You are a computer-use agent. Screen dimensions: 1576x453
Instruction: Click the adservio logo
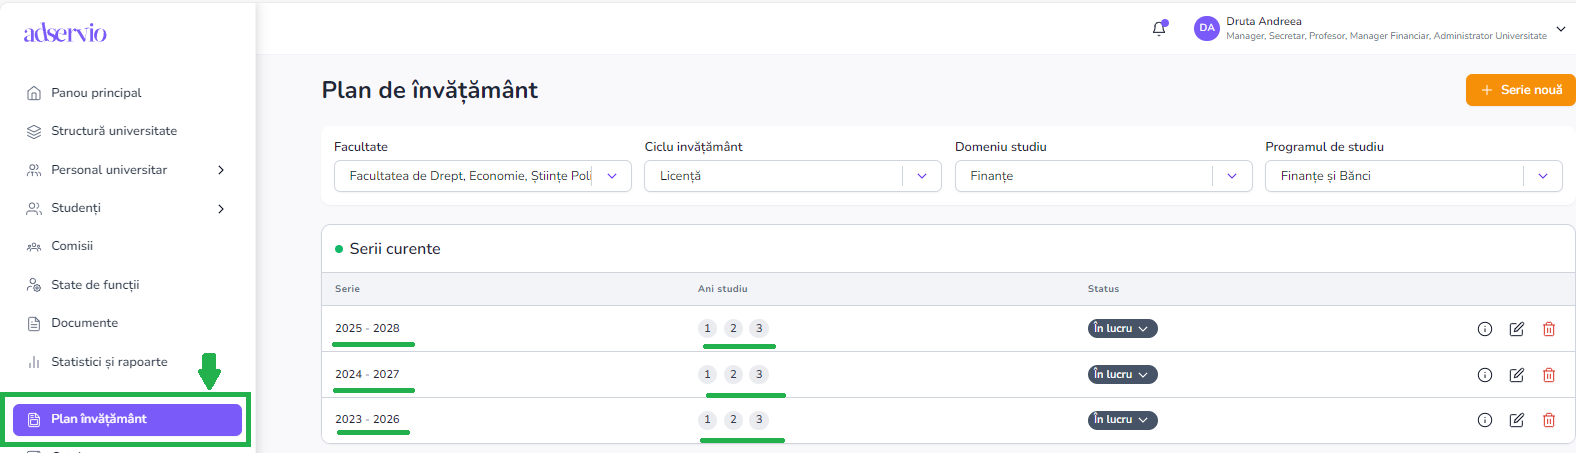(x=65, y=33)
